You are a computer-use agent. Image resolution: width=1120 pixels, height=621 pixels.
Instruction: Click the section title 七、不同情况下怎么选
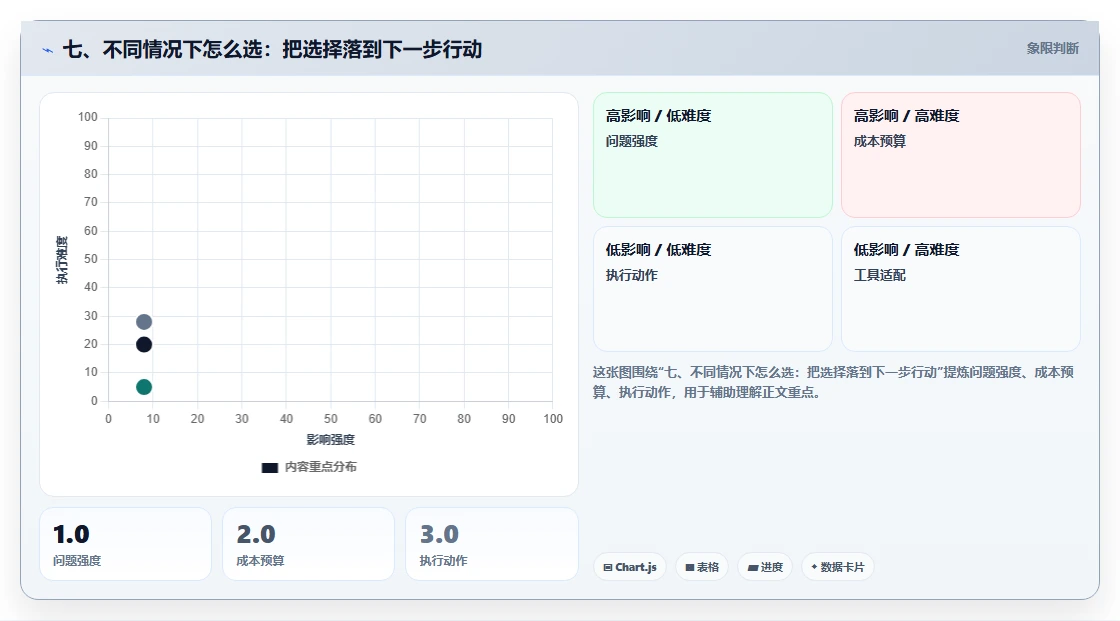(272, 49)
